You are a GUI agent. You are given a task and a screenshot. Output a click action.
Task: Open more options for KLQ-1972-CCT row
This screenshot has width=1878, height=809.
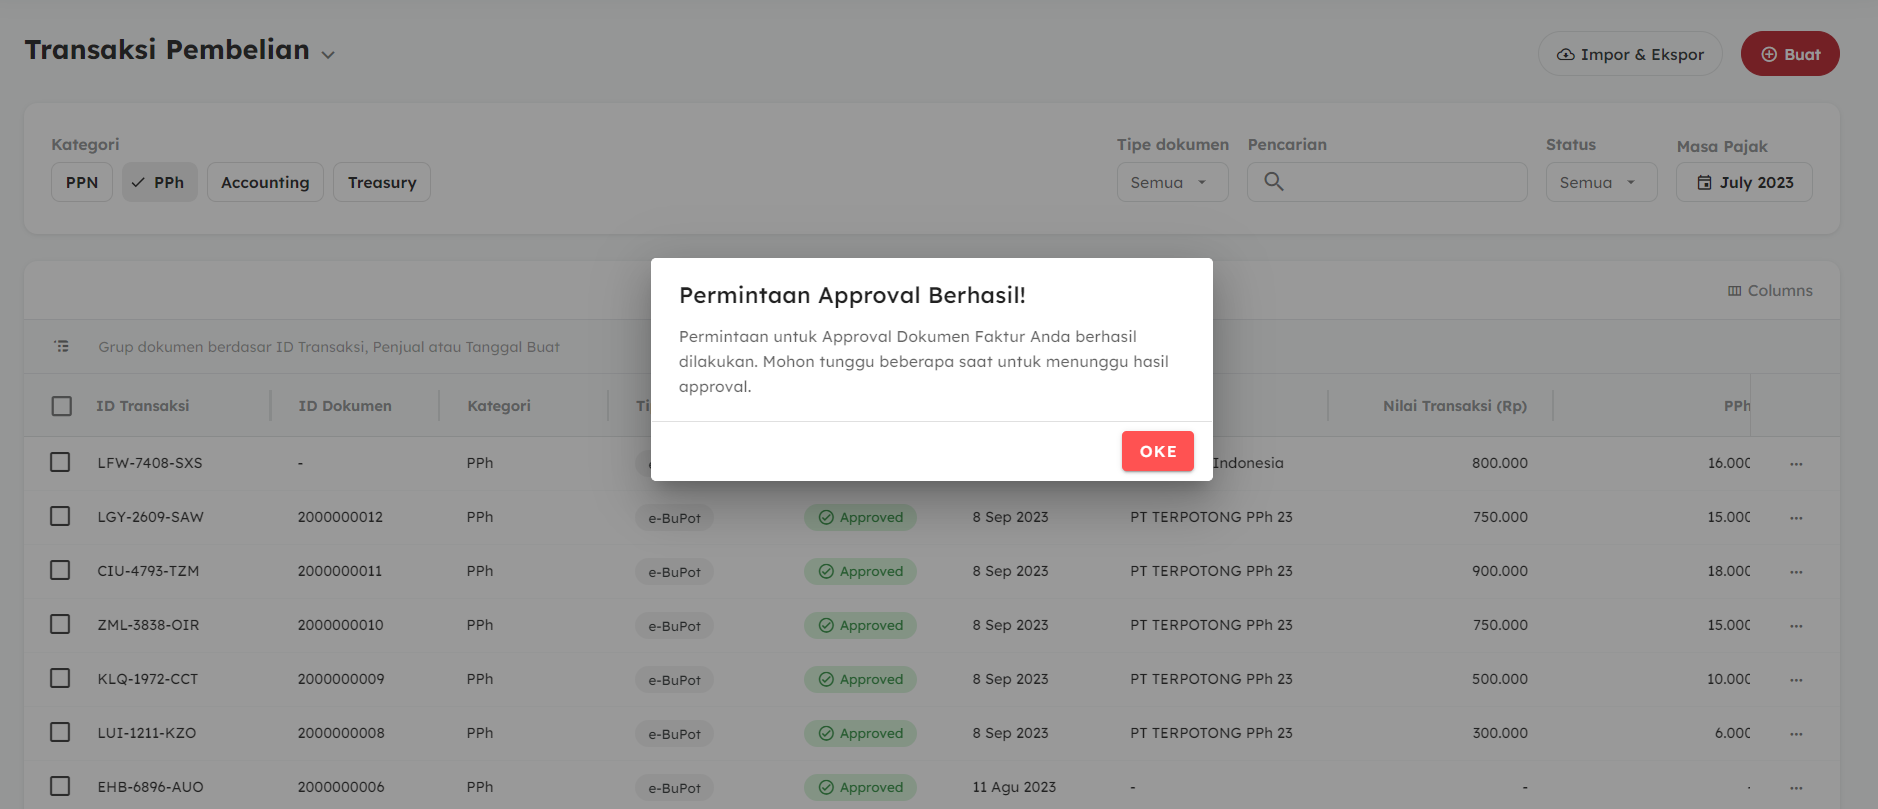coord(1796,680)
